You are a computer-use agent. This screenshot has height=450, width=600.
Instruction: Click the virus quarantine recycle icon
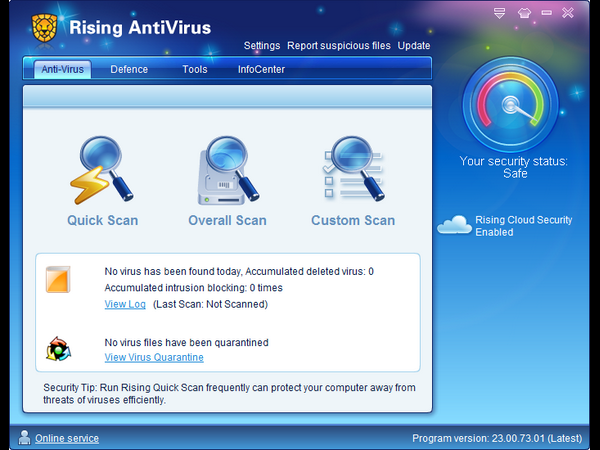pos(58,349)
